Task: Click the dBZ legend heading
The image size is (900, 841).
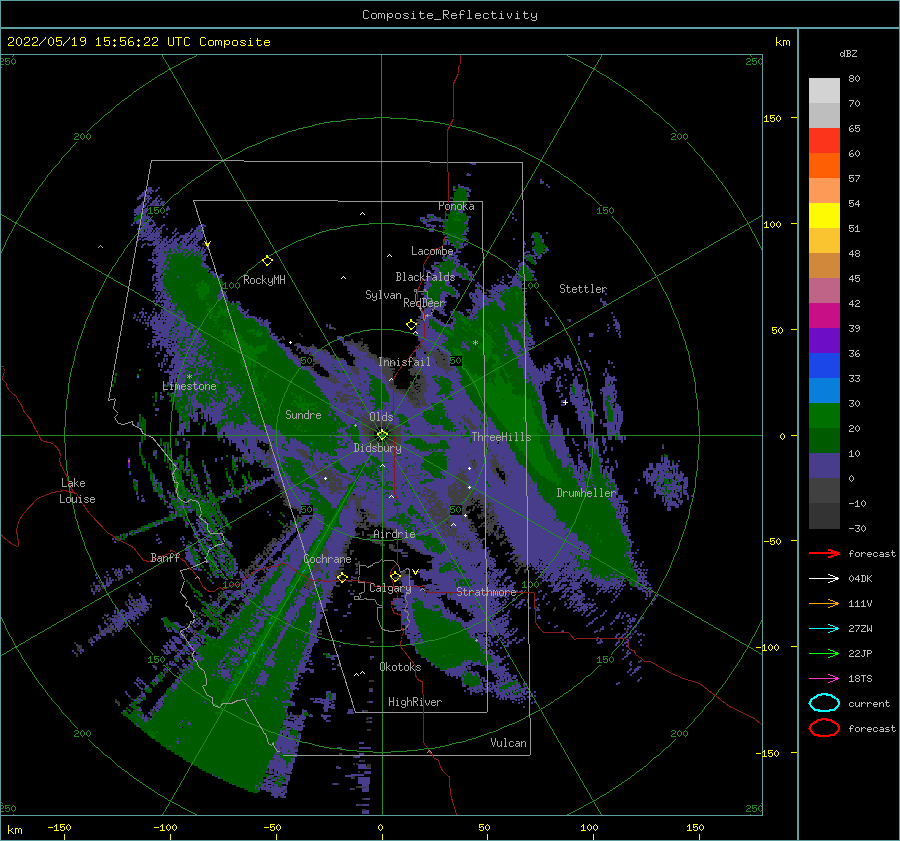Action: pyautogui.click(x=848, y=53)
